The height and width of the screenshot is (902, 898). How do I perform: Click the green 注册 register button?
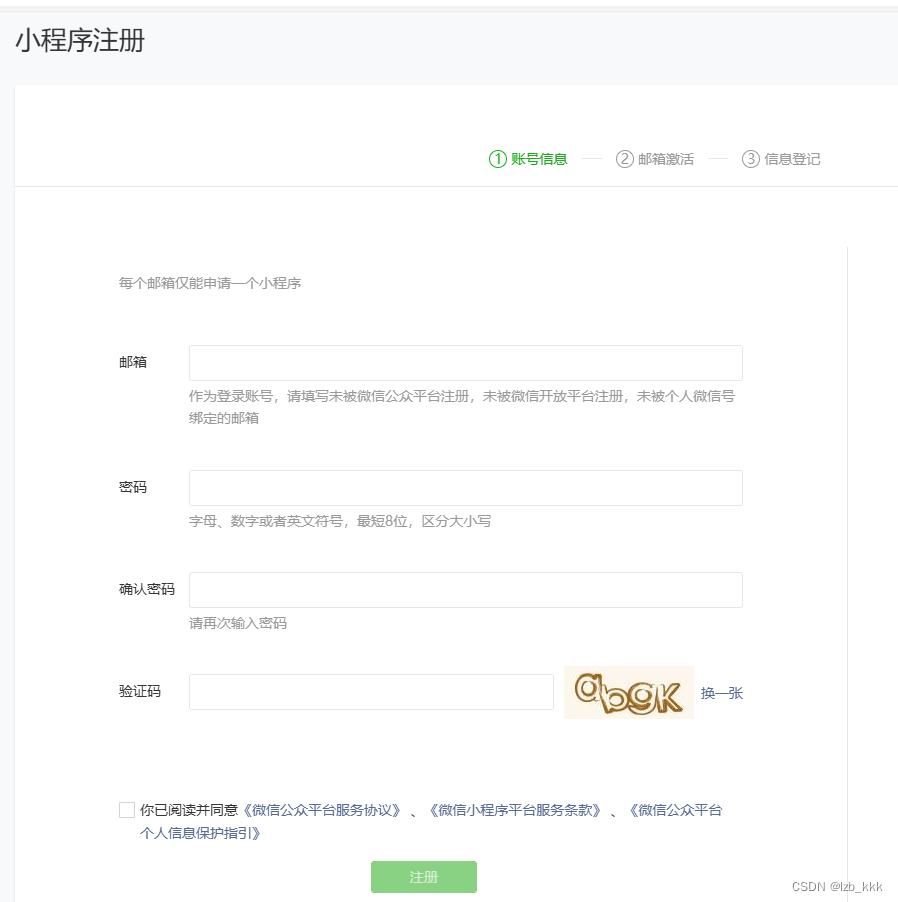point(423,877)
